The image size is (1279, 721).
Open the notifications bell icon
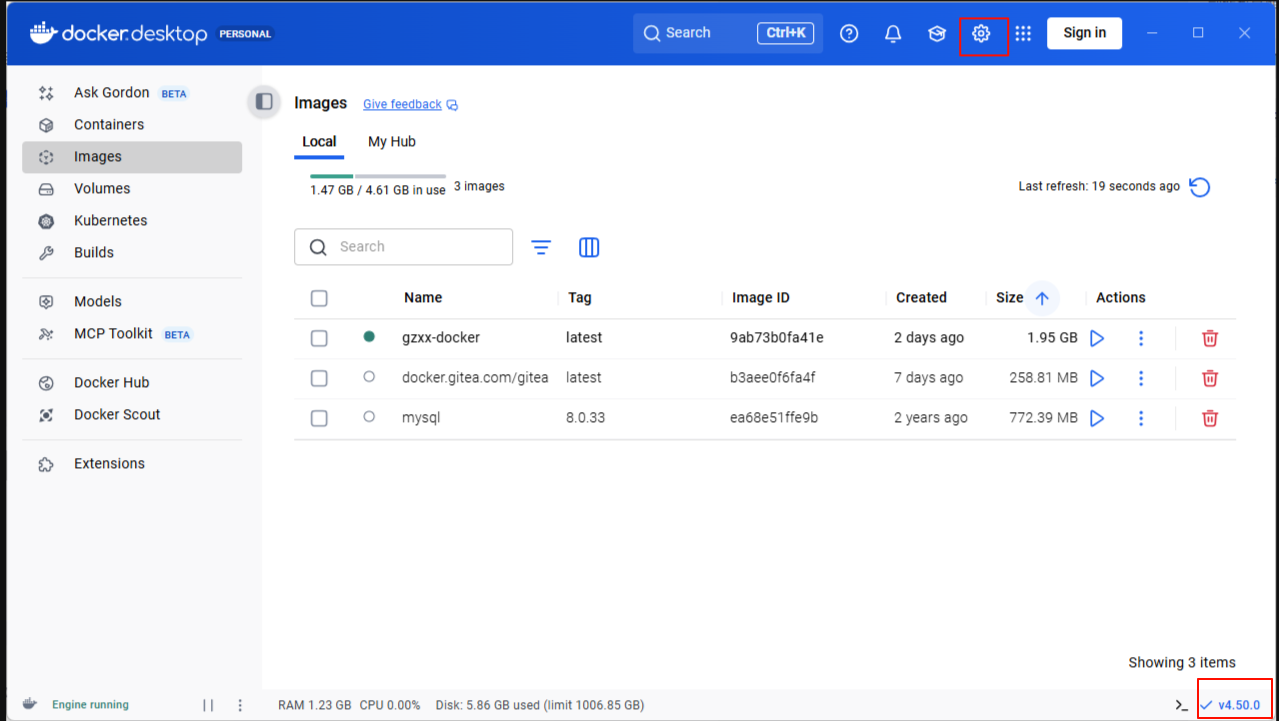click(893, 34)
